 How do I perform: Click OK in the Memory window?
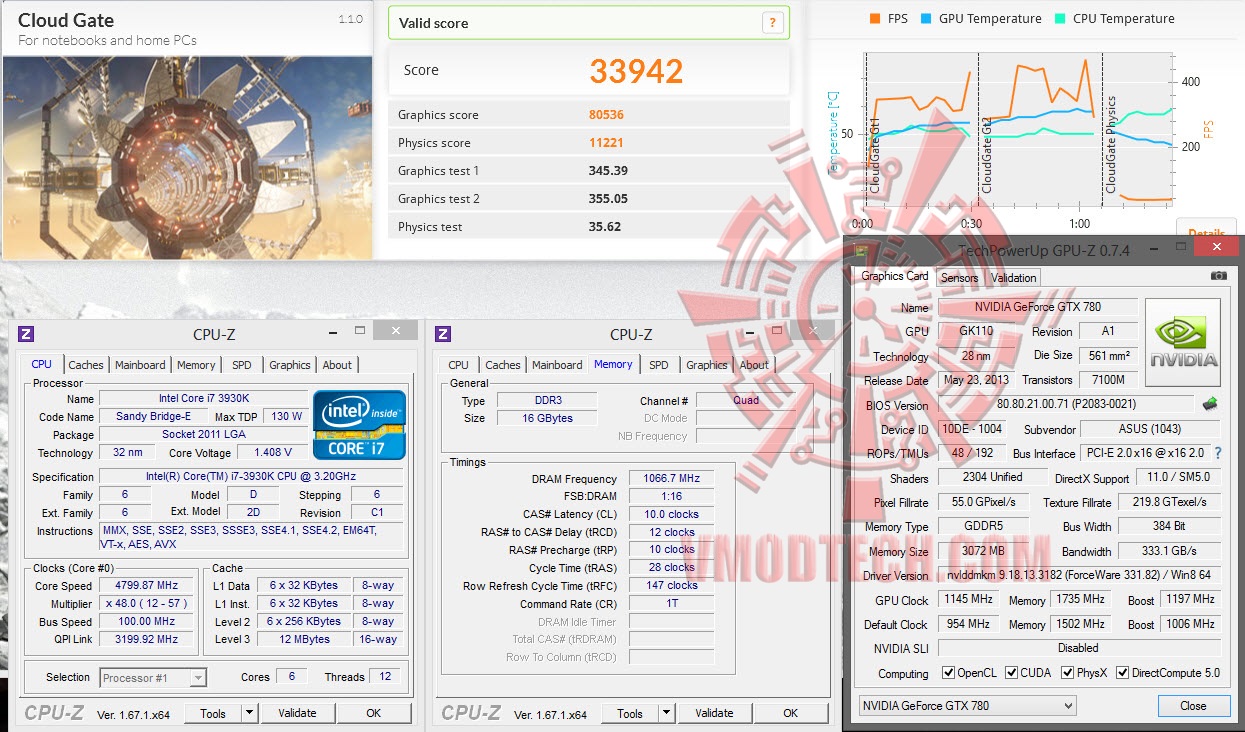click(790, 713)
